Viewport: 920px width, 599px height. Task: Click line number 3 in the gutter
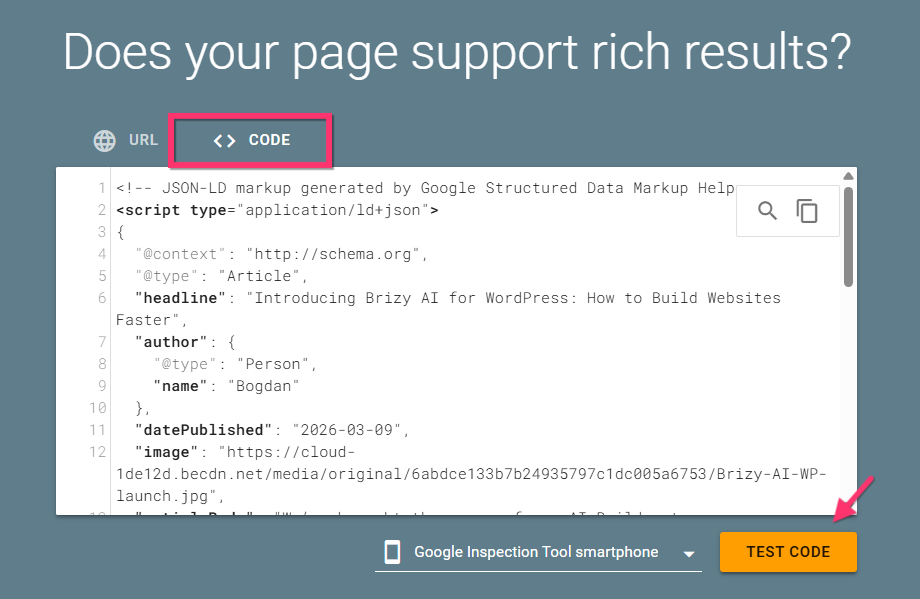(x=102, y=232)
